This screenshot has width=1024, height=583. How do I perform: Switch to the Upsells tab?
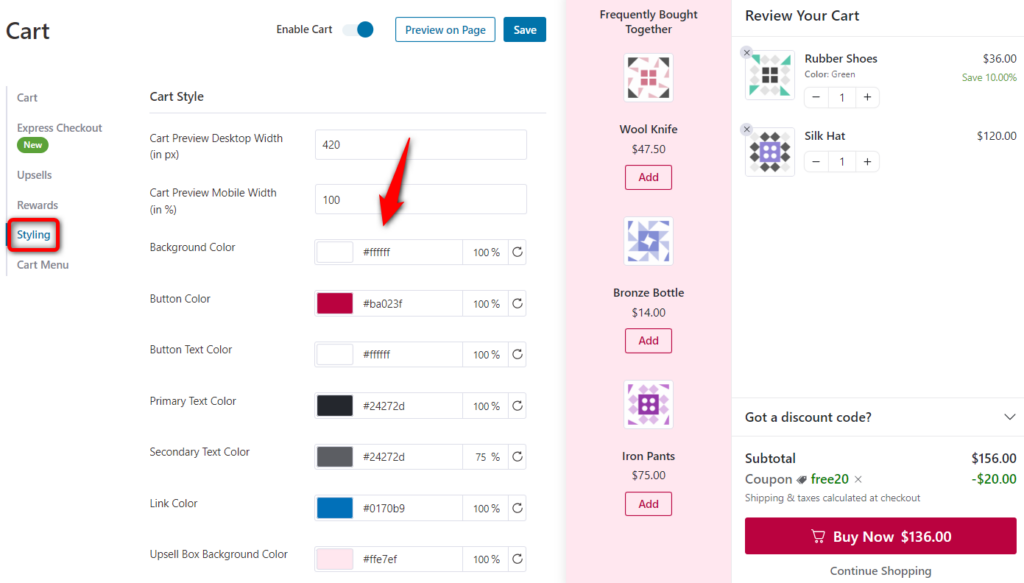click(x=33, y=175)
